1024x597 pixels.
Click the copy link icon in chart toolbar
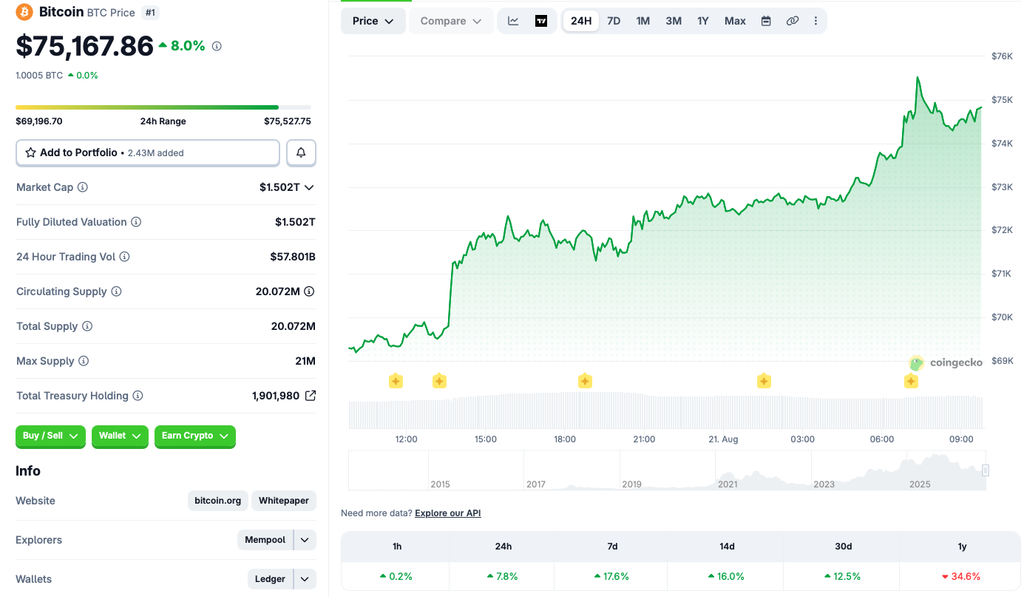pyautogui.click(x=792, y=21)
